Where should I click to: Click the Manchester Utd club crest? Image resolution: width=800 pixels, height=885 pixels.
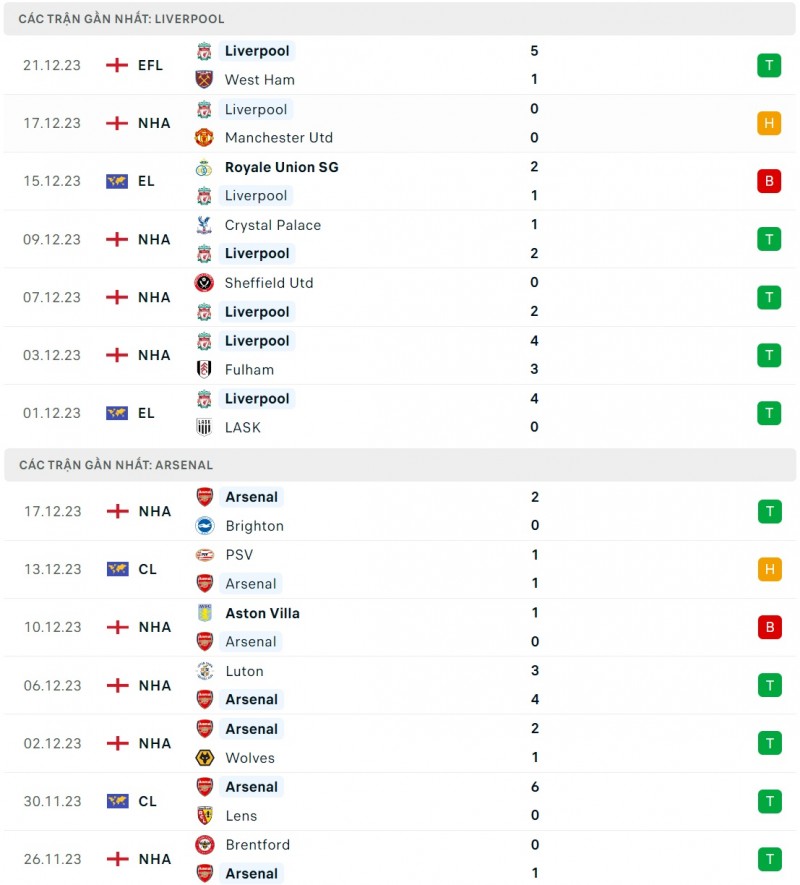pos(204,138)
